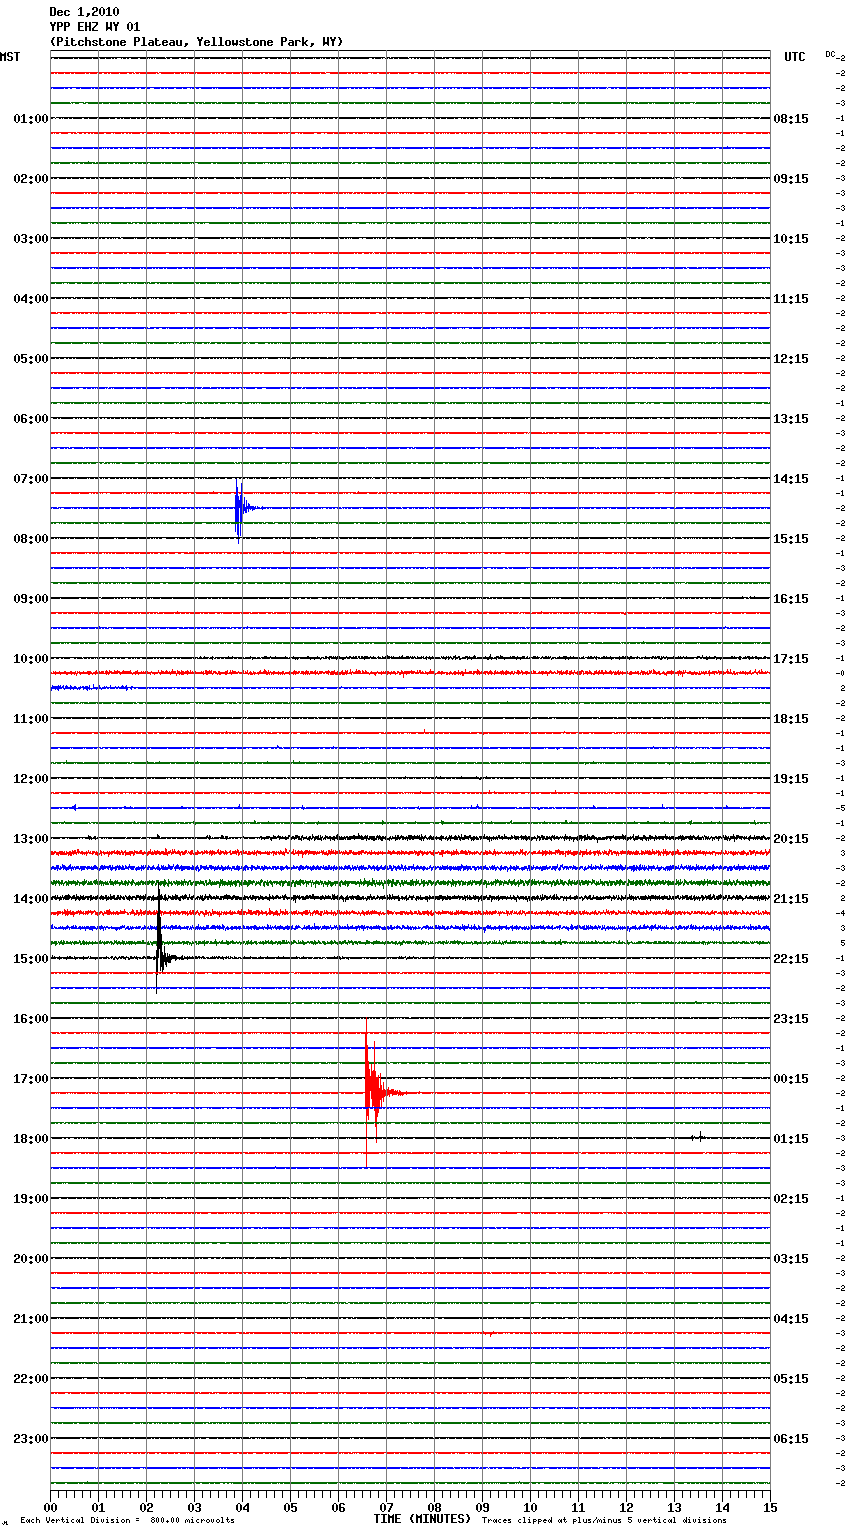Click the "15:00" MST time label
This screenshot has width=850, height=1534.
click(x=30, y=959)
